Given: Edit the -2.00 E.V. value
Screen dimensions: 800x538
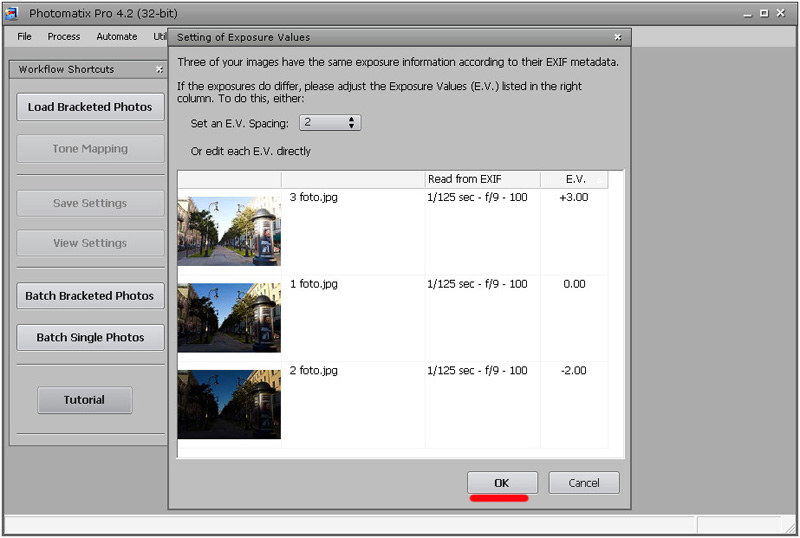Looking at the screenshot, I should click(x=574, y=371).
